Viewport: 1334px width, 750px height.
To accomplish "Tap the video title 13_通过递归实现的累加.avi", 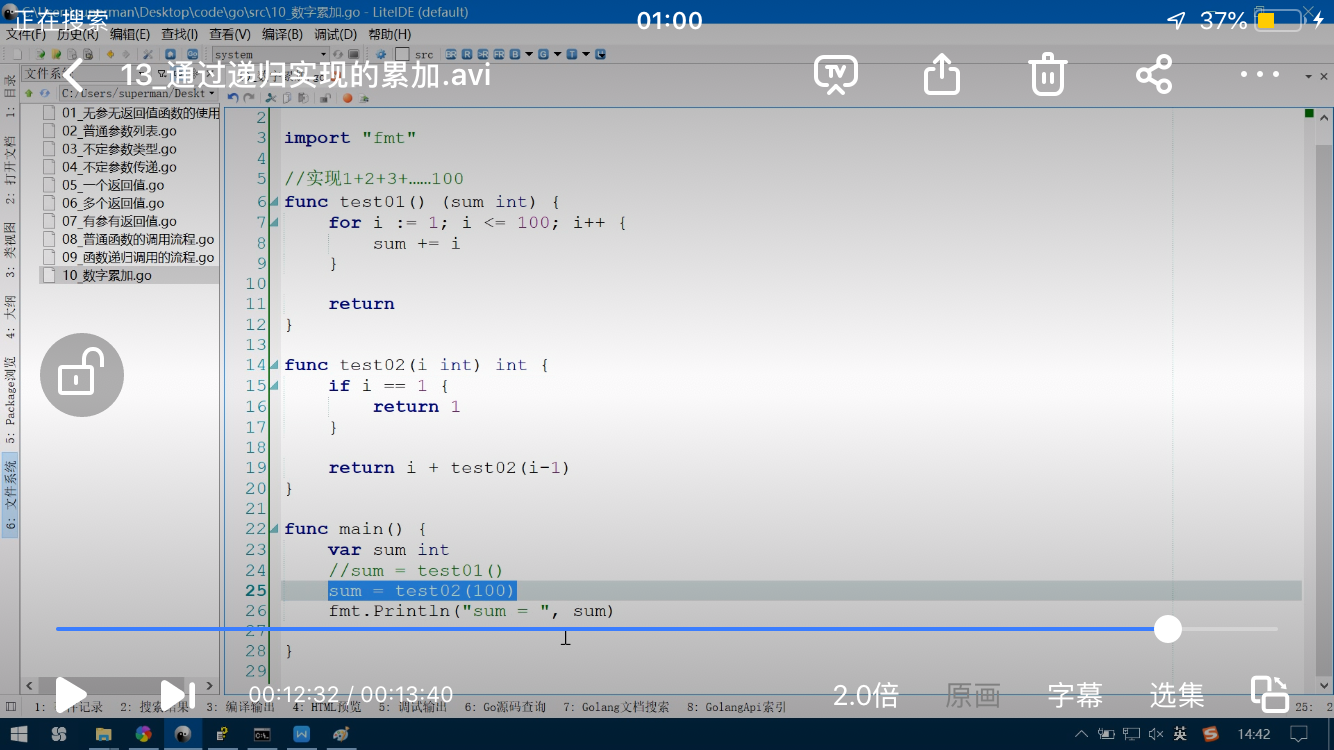I will pos(306,75).
